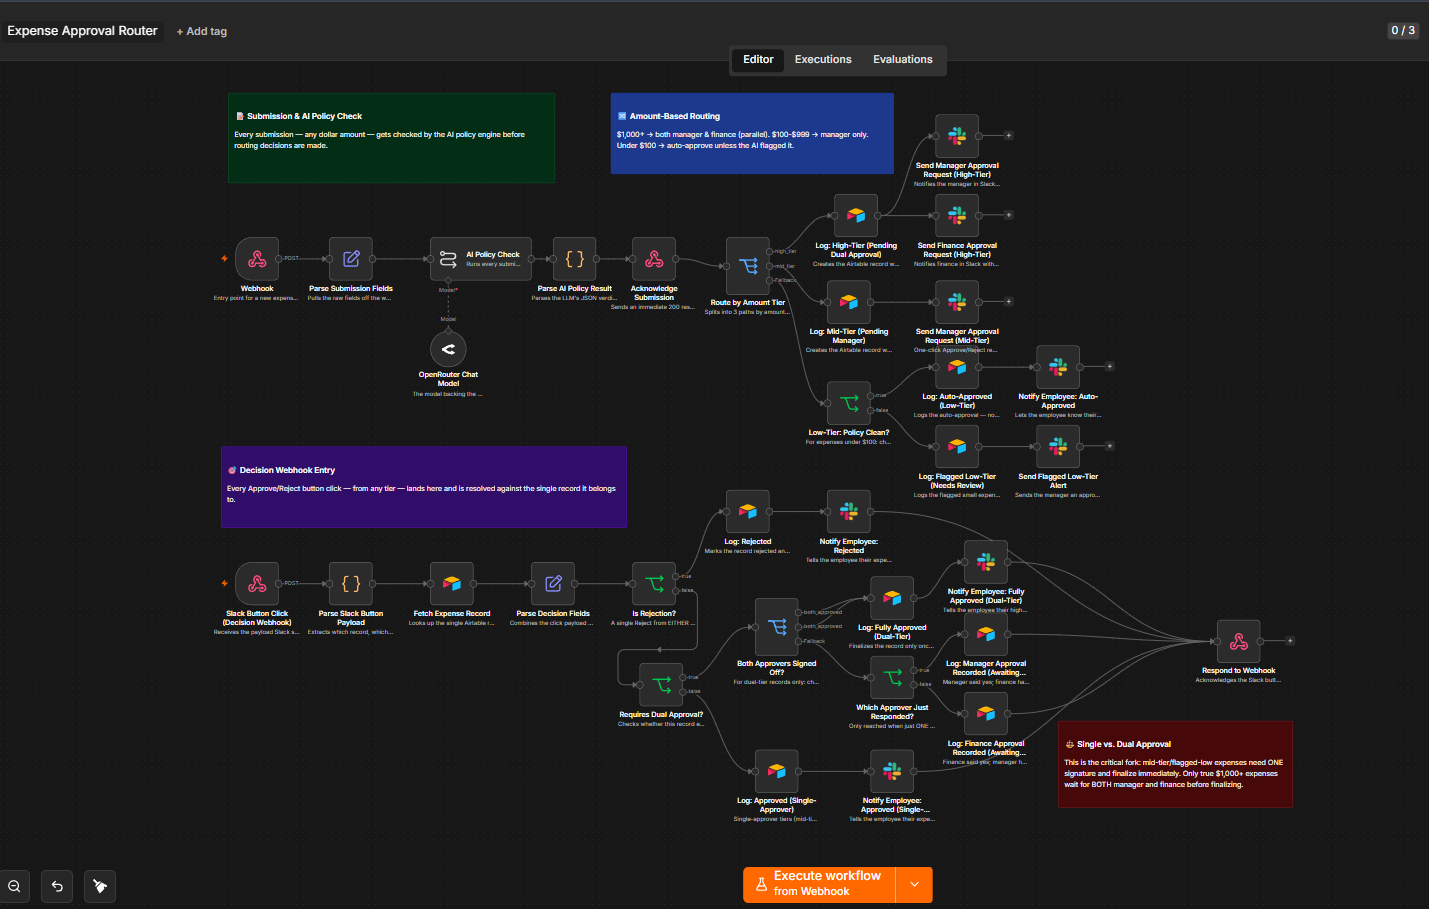
Task: Click Execute workflow from Webhook button
Action: 820,884
